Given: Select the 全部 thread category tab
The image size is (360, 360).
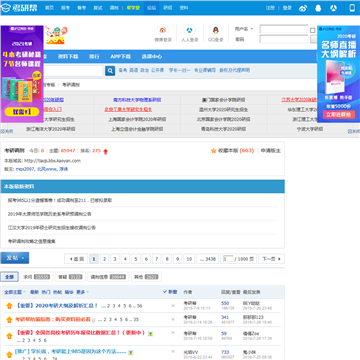Looking at the screenshot, I should click(x=9, y=277).
